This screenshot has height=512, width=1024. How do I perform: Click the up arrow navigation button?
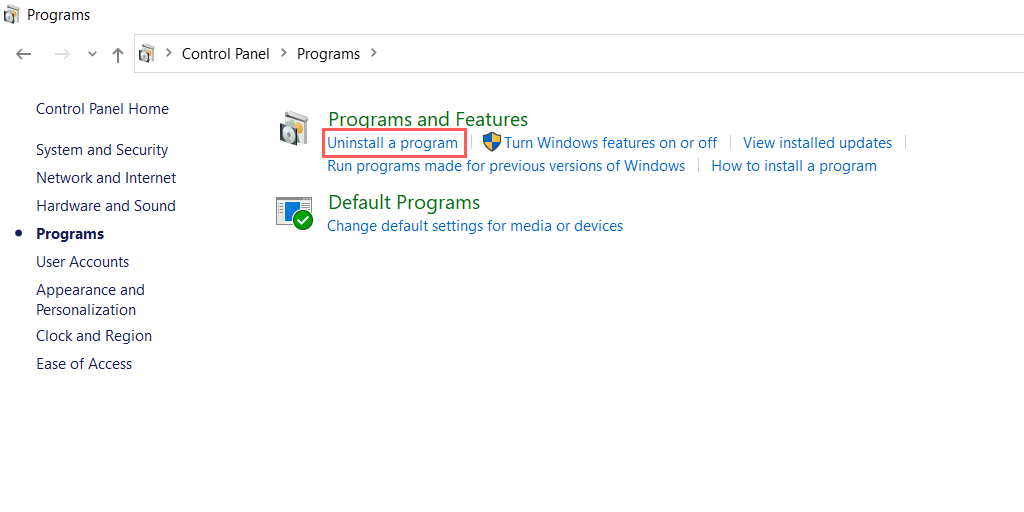[x=118, y=54]
